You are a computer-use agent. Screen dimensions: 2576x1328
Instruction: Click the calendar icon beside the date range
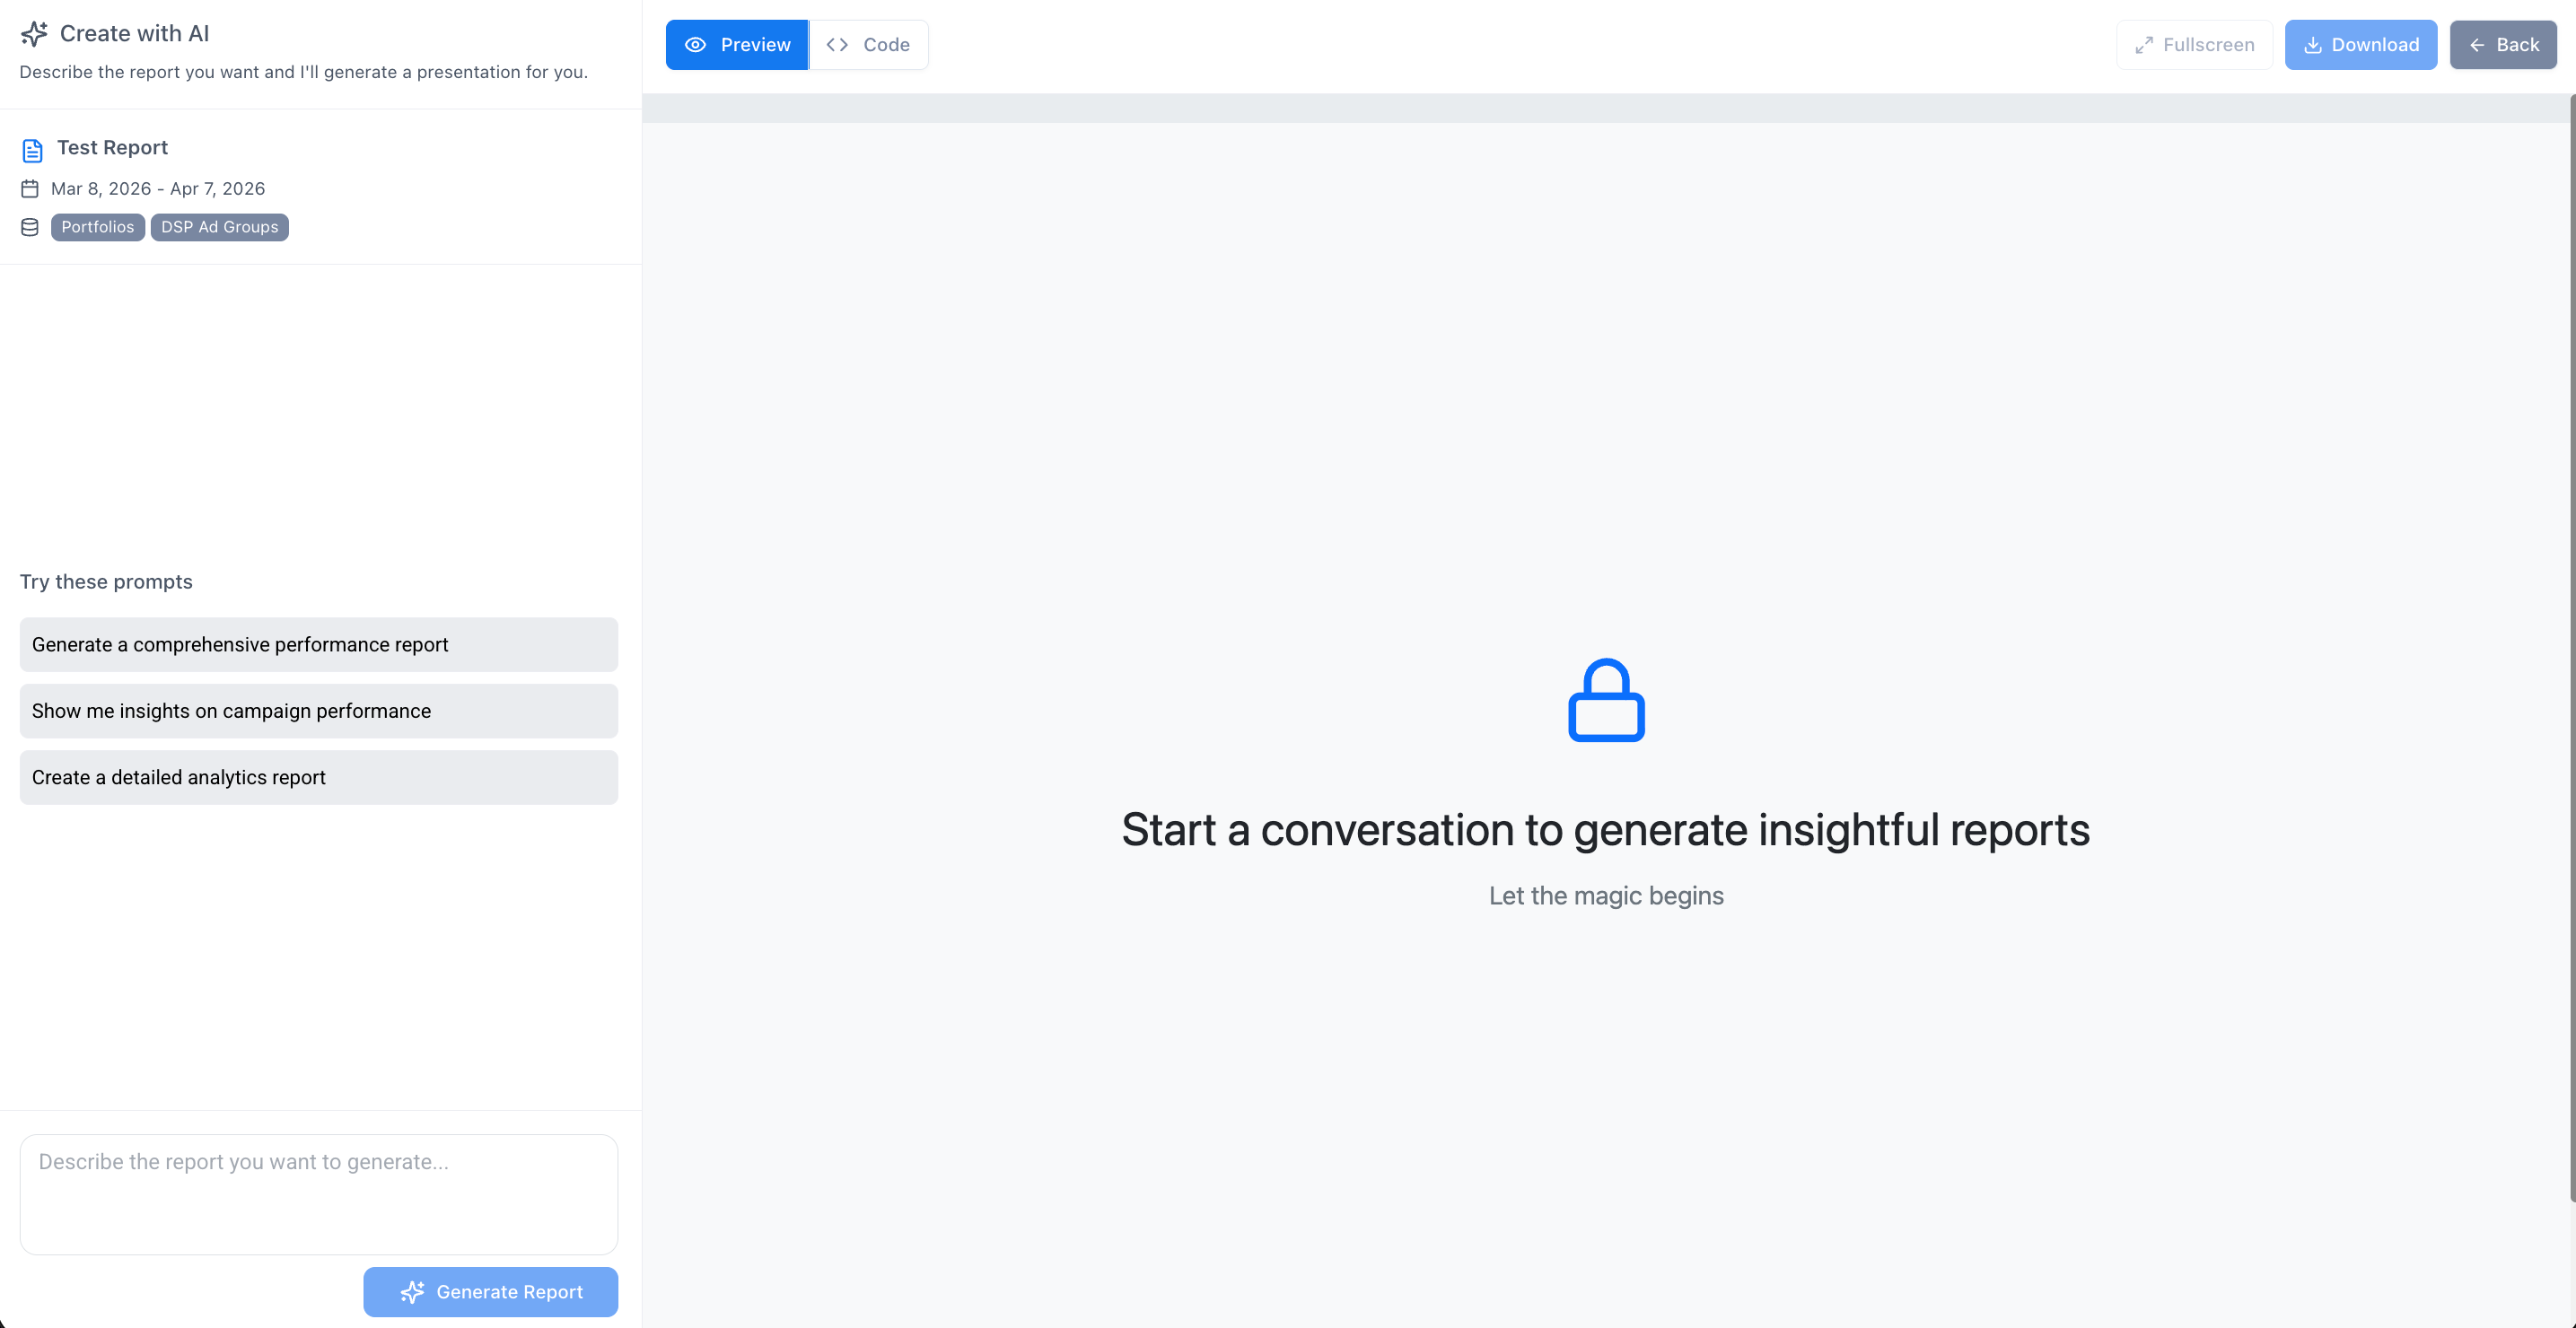pyautogui.click(x=30, y=188)
